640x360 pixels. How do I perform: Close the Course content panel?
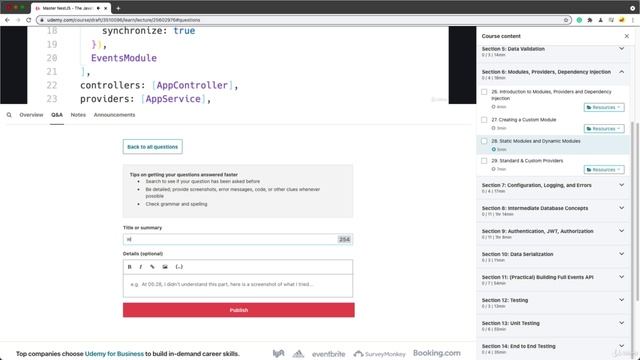627,36
